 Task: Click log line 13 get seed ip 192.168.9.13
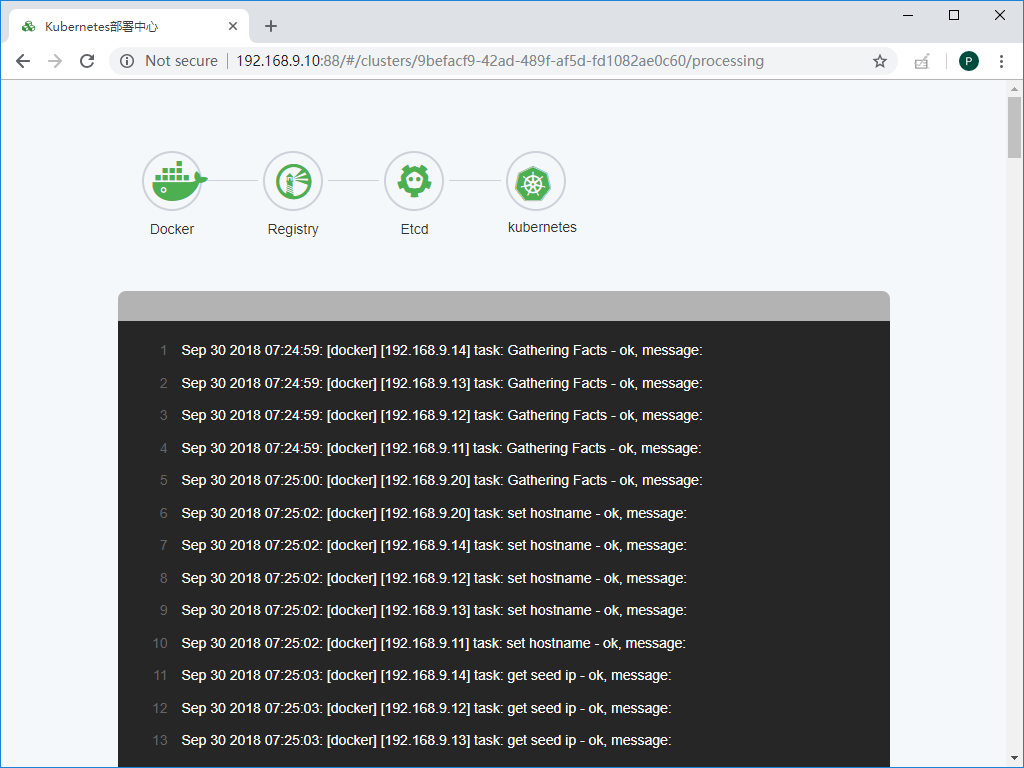(426, 741)
